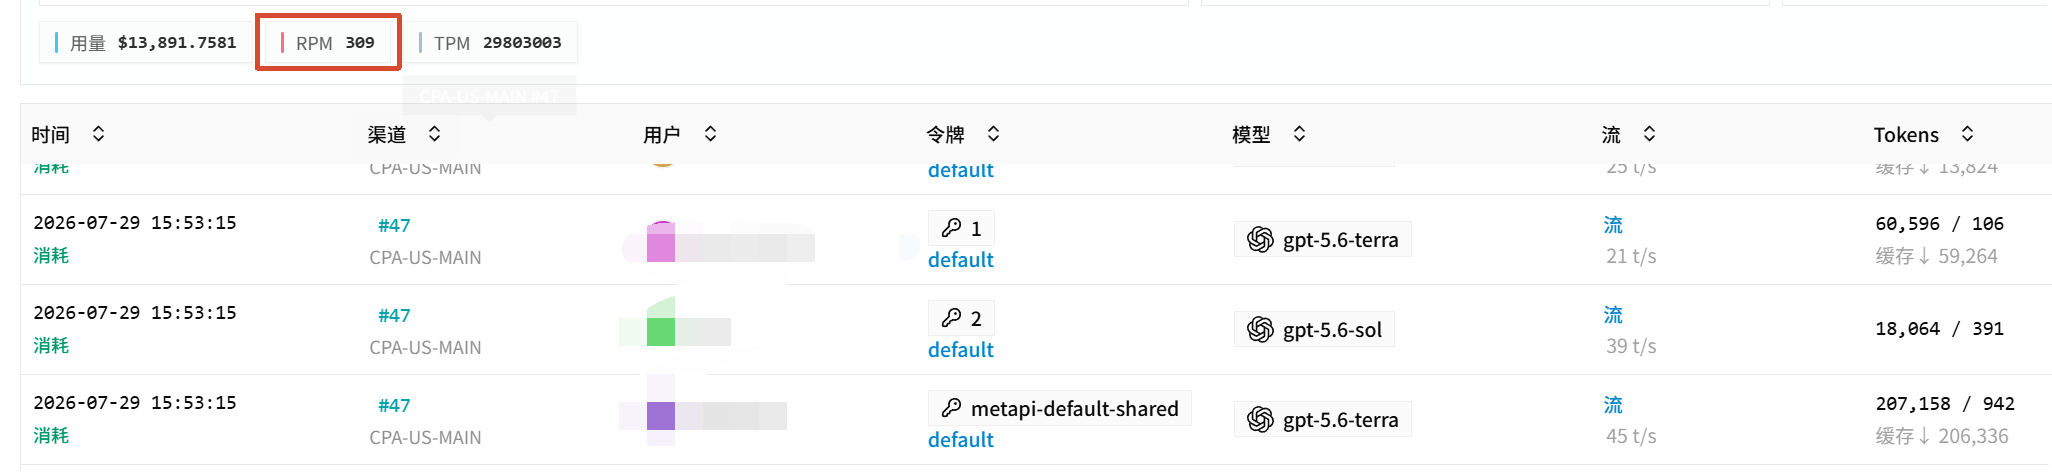Screen dimensions: 2052x472
Task: Click default group link under token 1
Action: (960, 260)
